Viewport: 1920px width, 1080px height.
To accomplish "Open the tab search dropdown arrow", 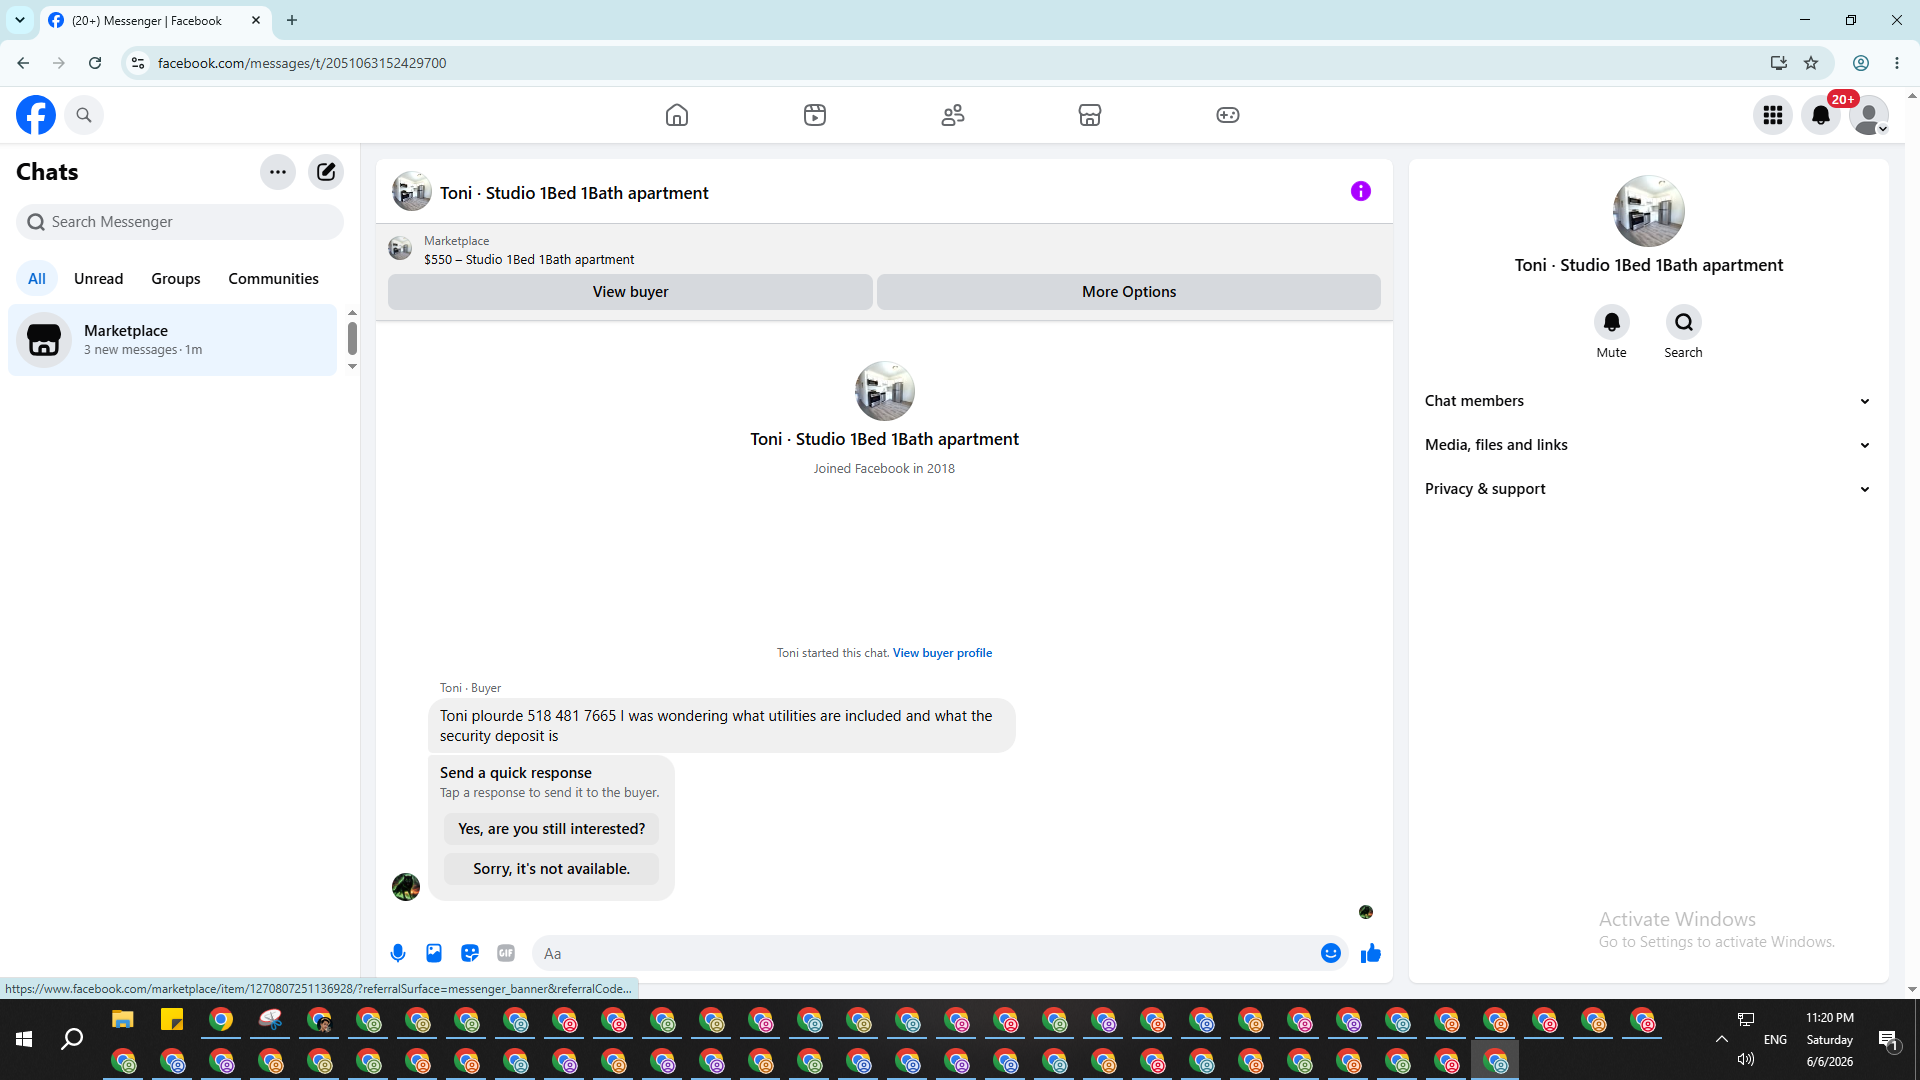I will [x=20, y=20].
